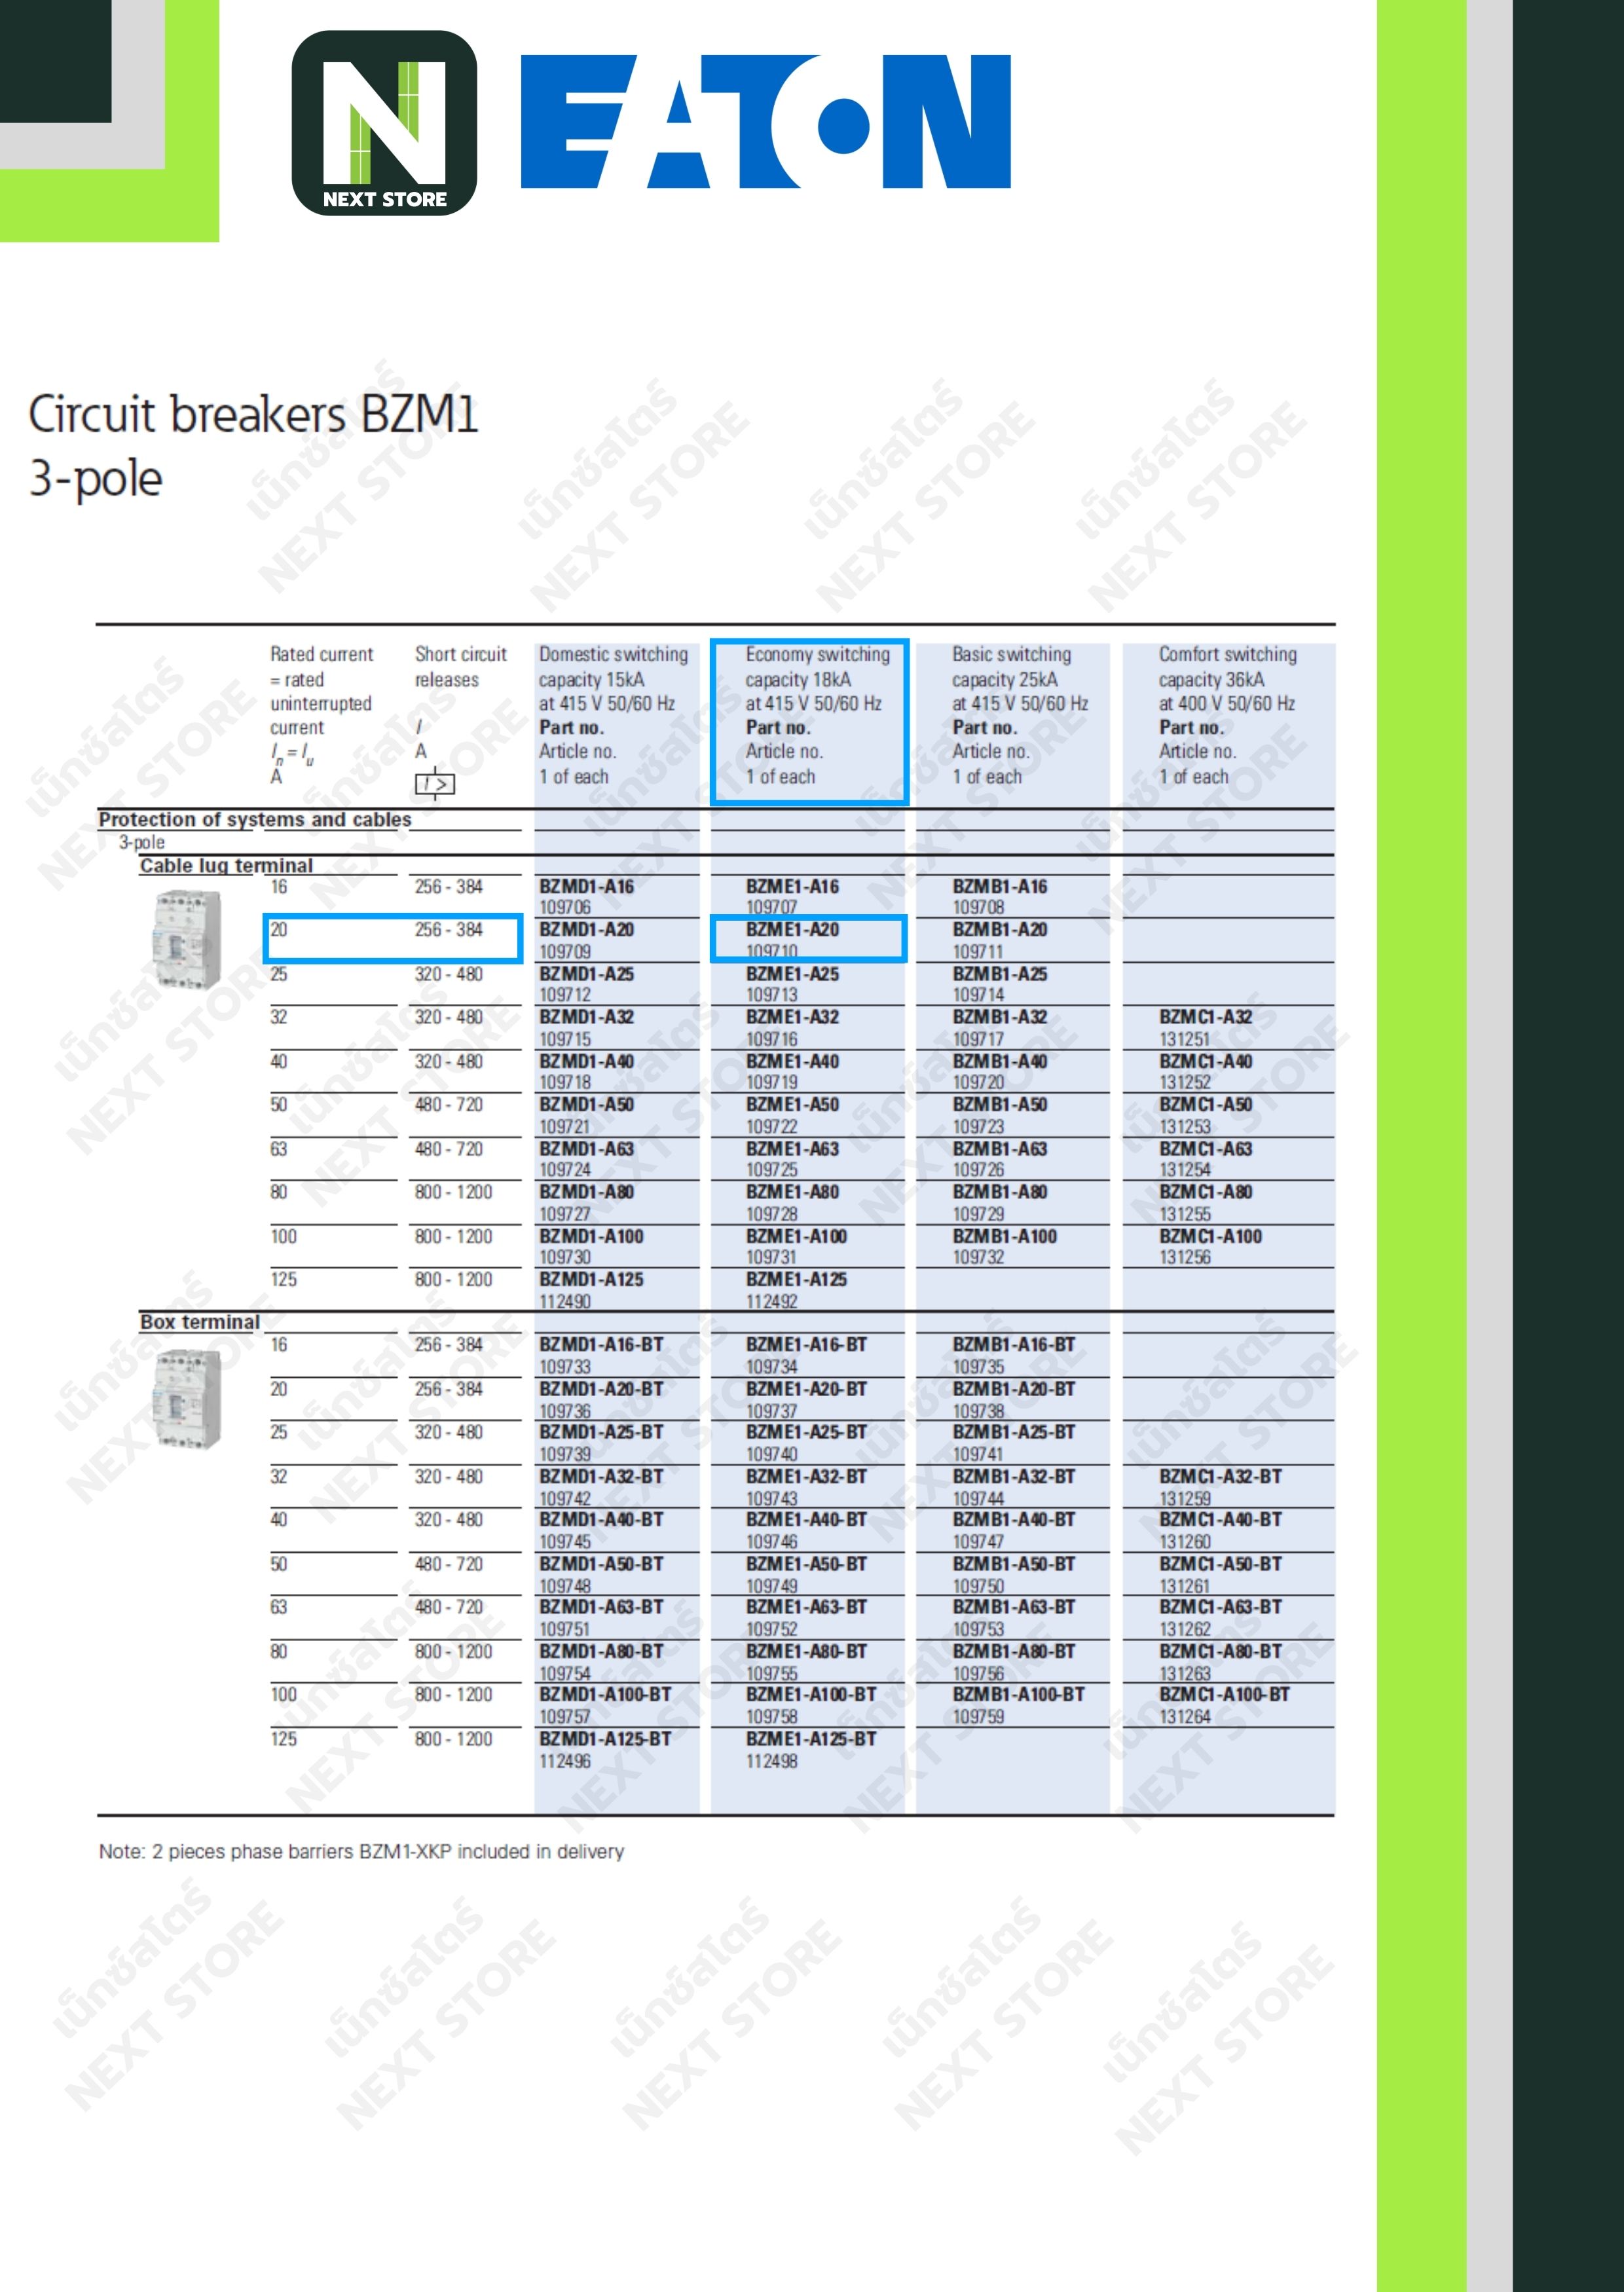Viewport: 1624px width, 2292px height.
Task: Click the phase barriers BZM1-XKP note
Action: [x=361, y=1851]
